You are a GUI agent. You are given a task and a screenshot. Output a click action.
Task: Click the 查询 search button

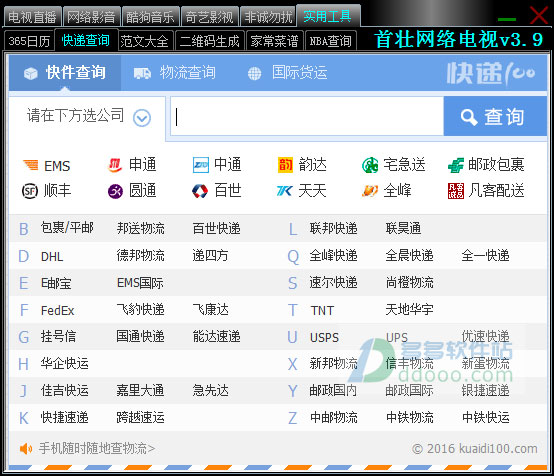(x=495, y=117)
